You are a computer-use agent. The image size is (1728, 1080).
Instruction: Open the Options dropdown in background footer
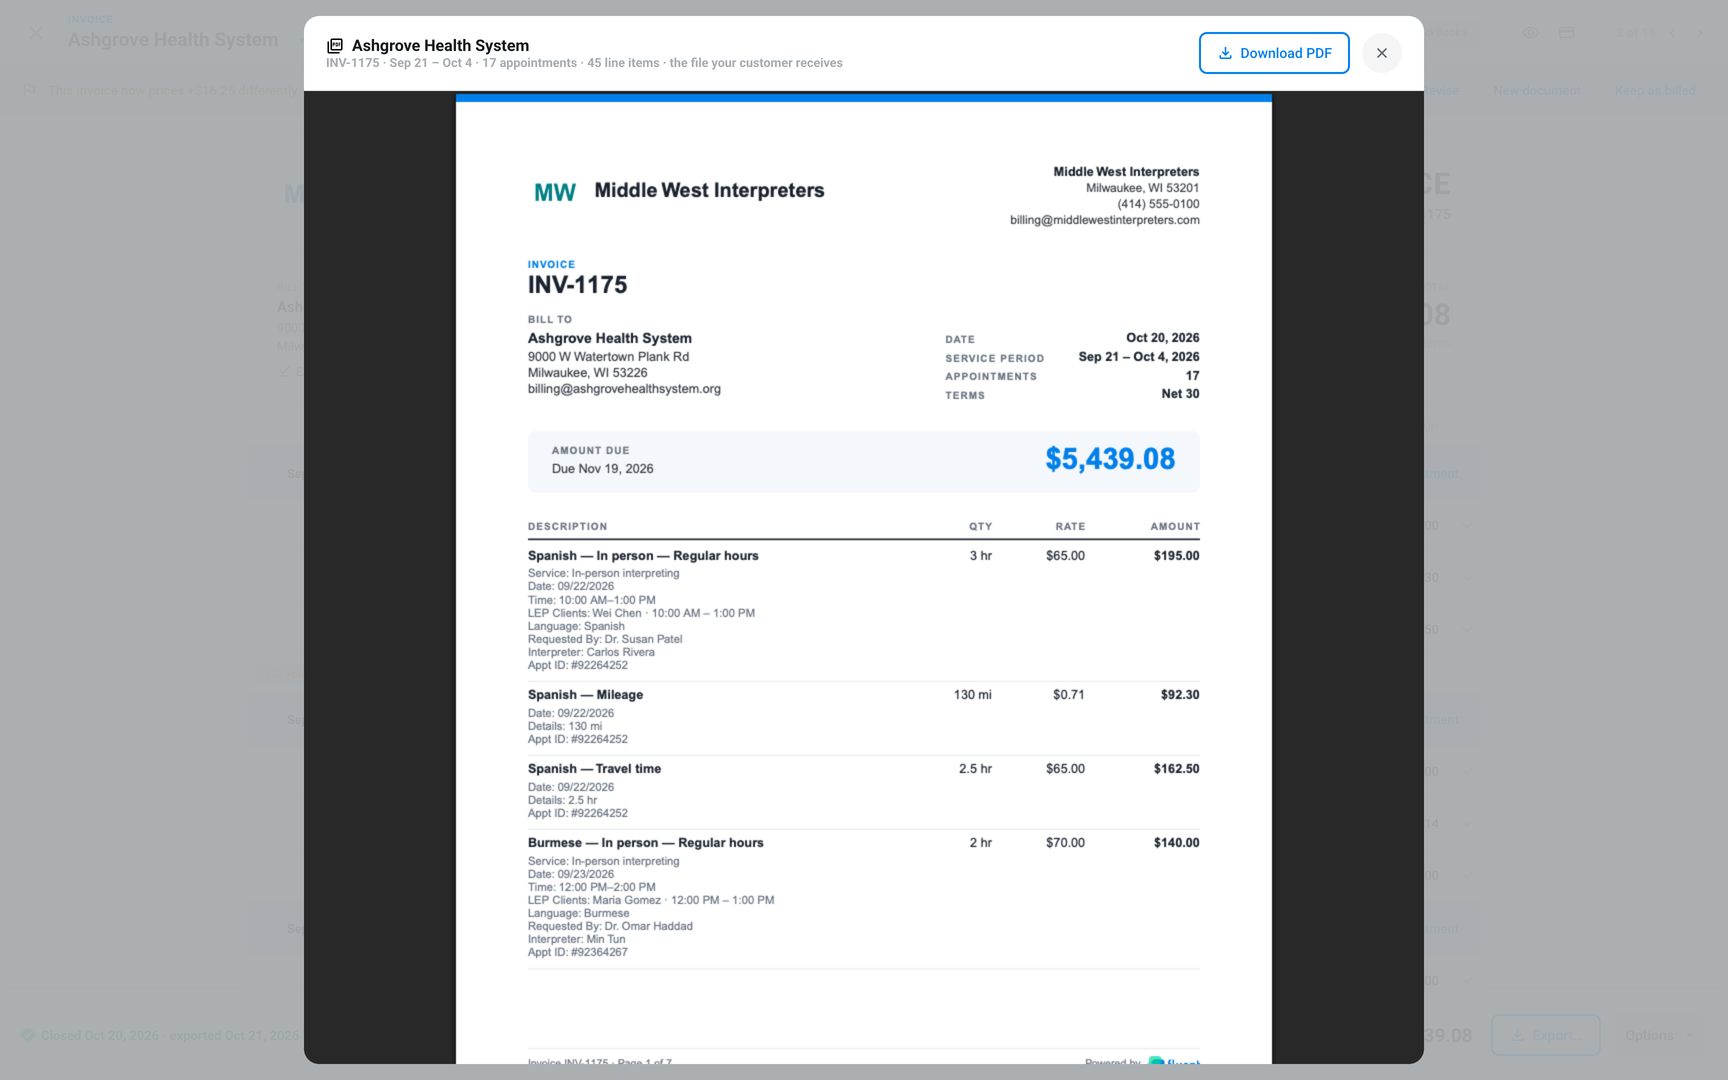coord(1659,1035)
